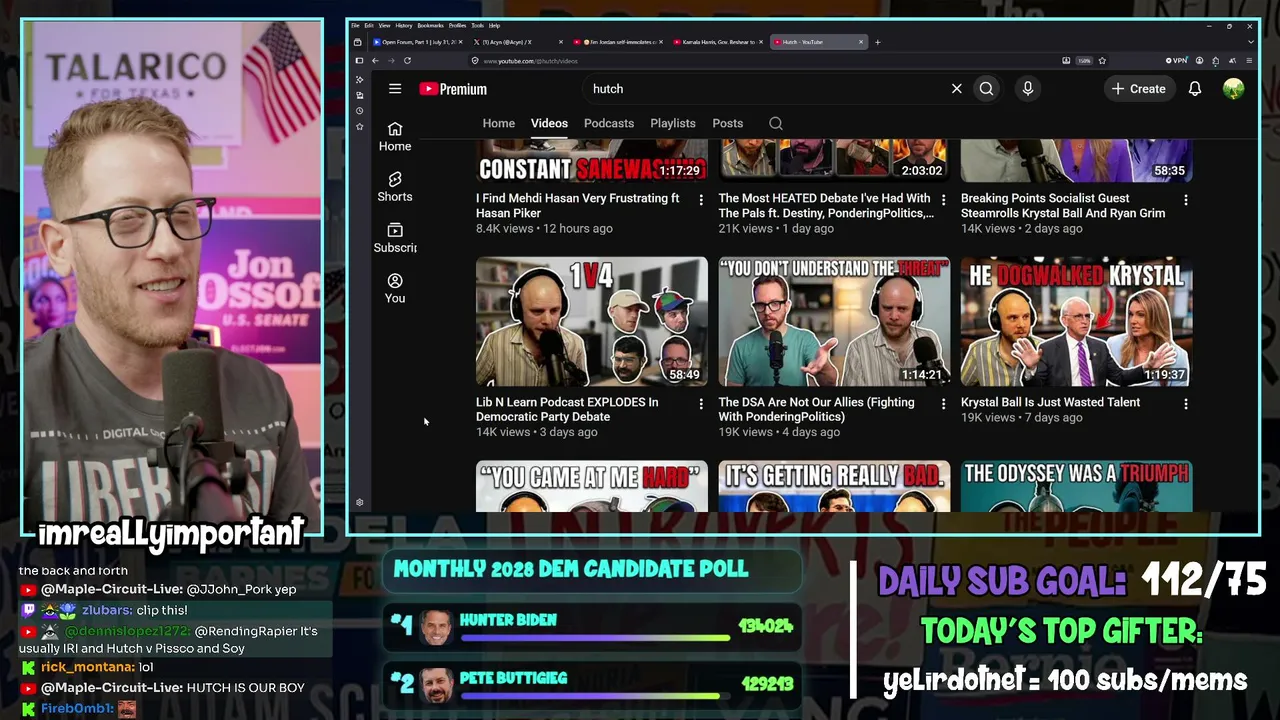Go to YouTube Premium home logo

coord(453,89)
